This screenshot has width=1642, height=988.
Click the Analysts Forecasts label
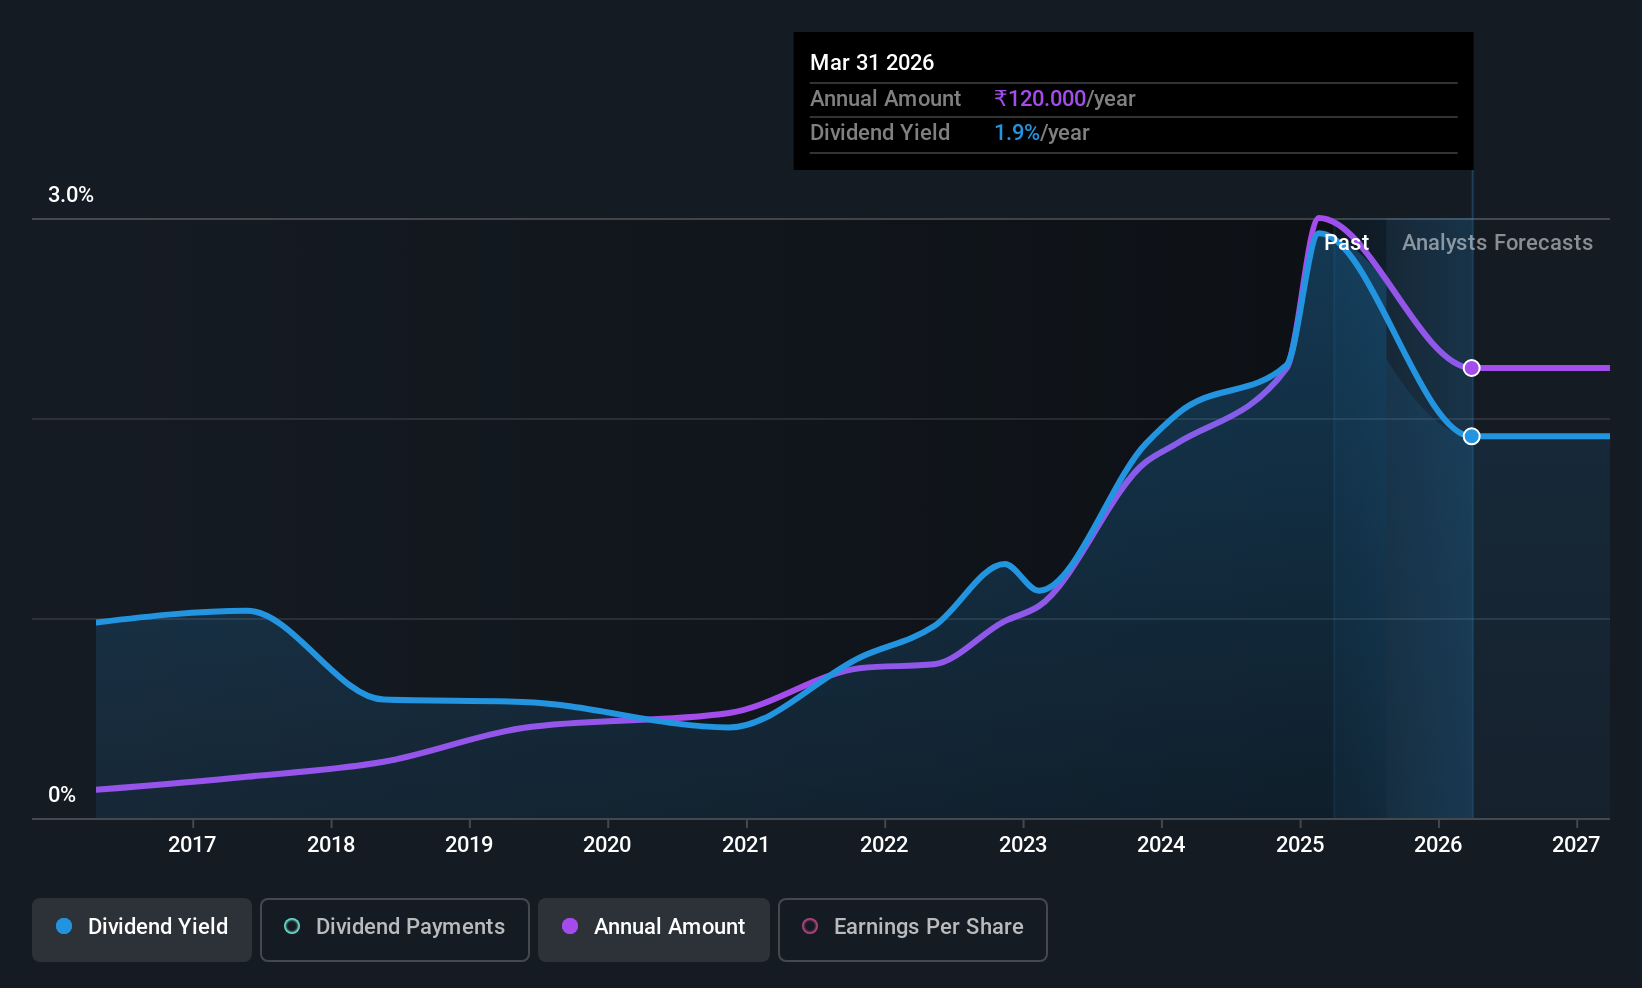1497,243
